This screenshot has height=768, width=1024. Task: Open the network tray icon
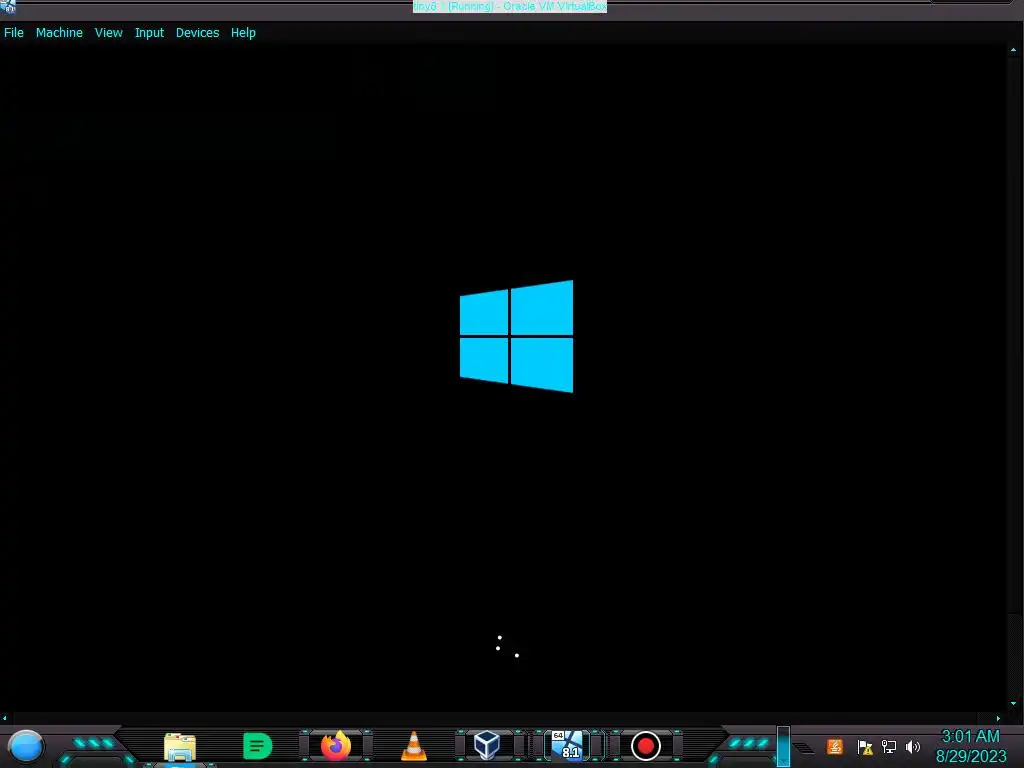pos(889,746)
